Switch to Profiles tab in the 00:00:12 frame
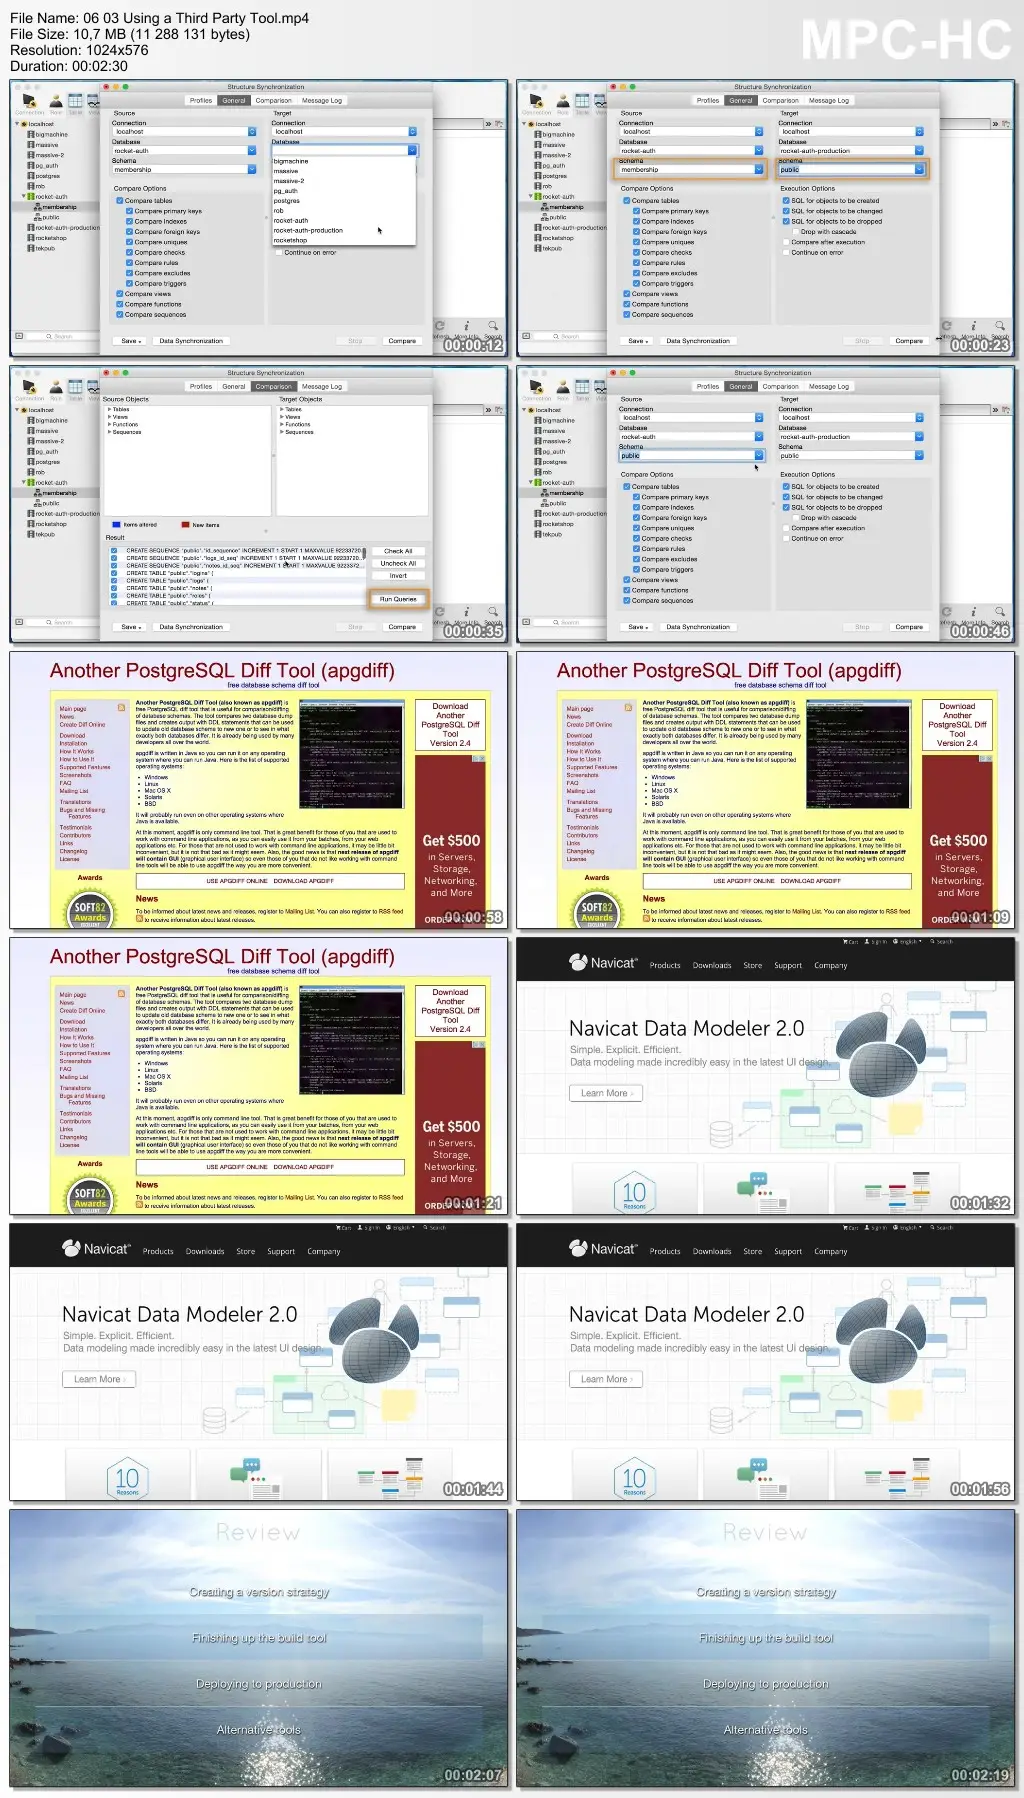 coord(201,101)
